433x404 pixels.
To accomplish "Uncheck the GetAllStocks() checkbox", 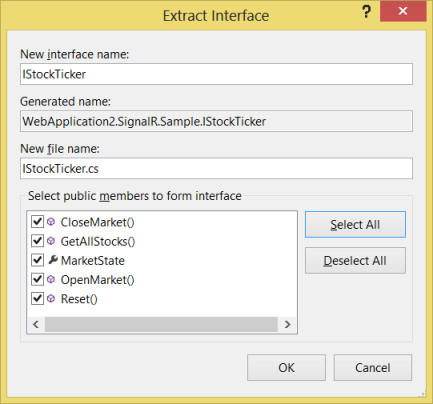I will point(37,241).
